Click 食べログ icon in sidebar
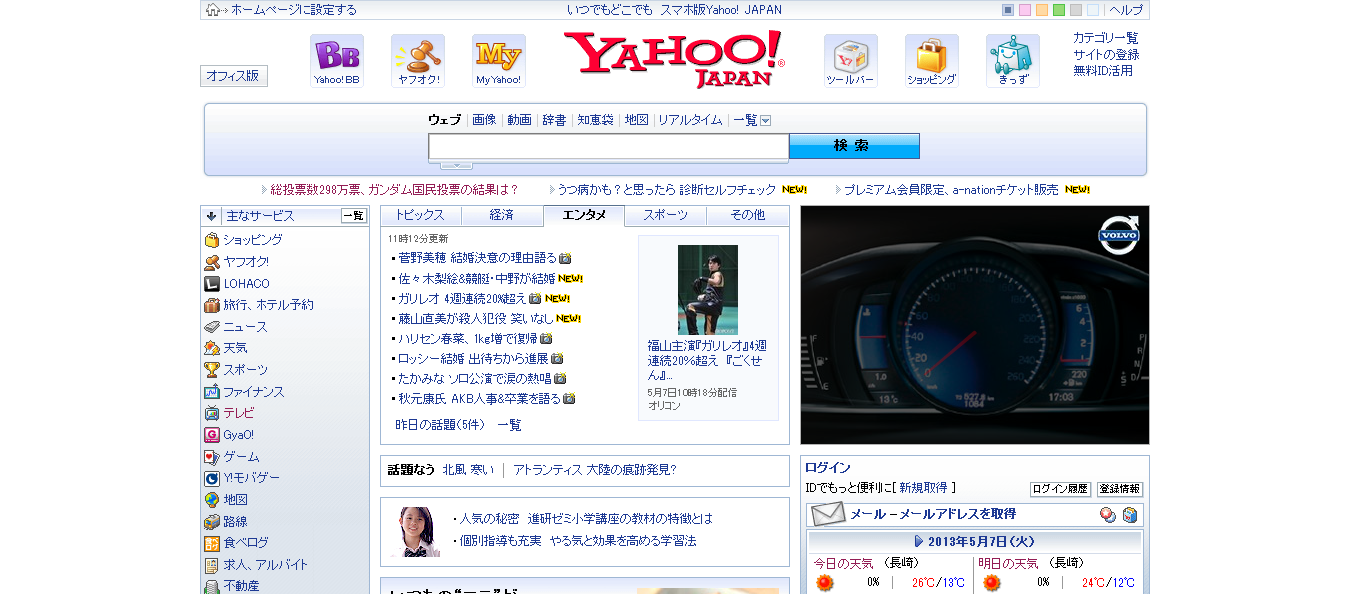This screenshot has width=1349, height=594. (x=212, y=544)
